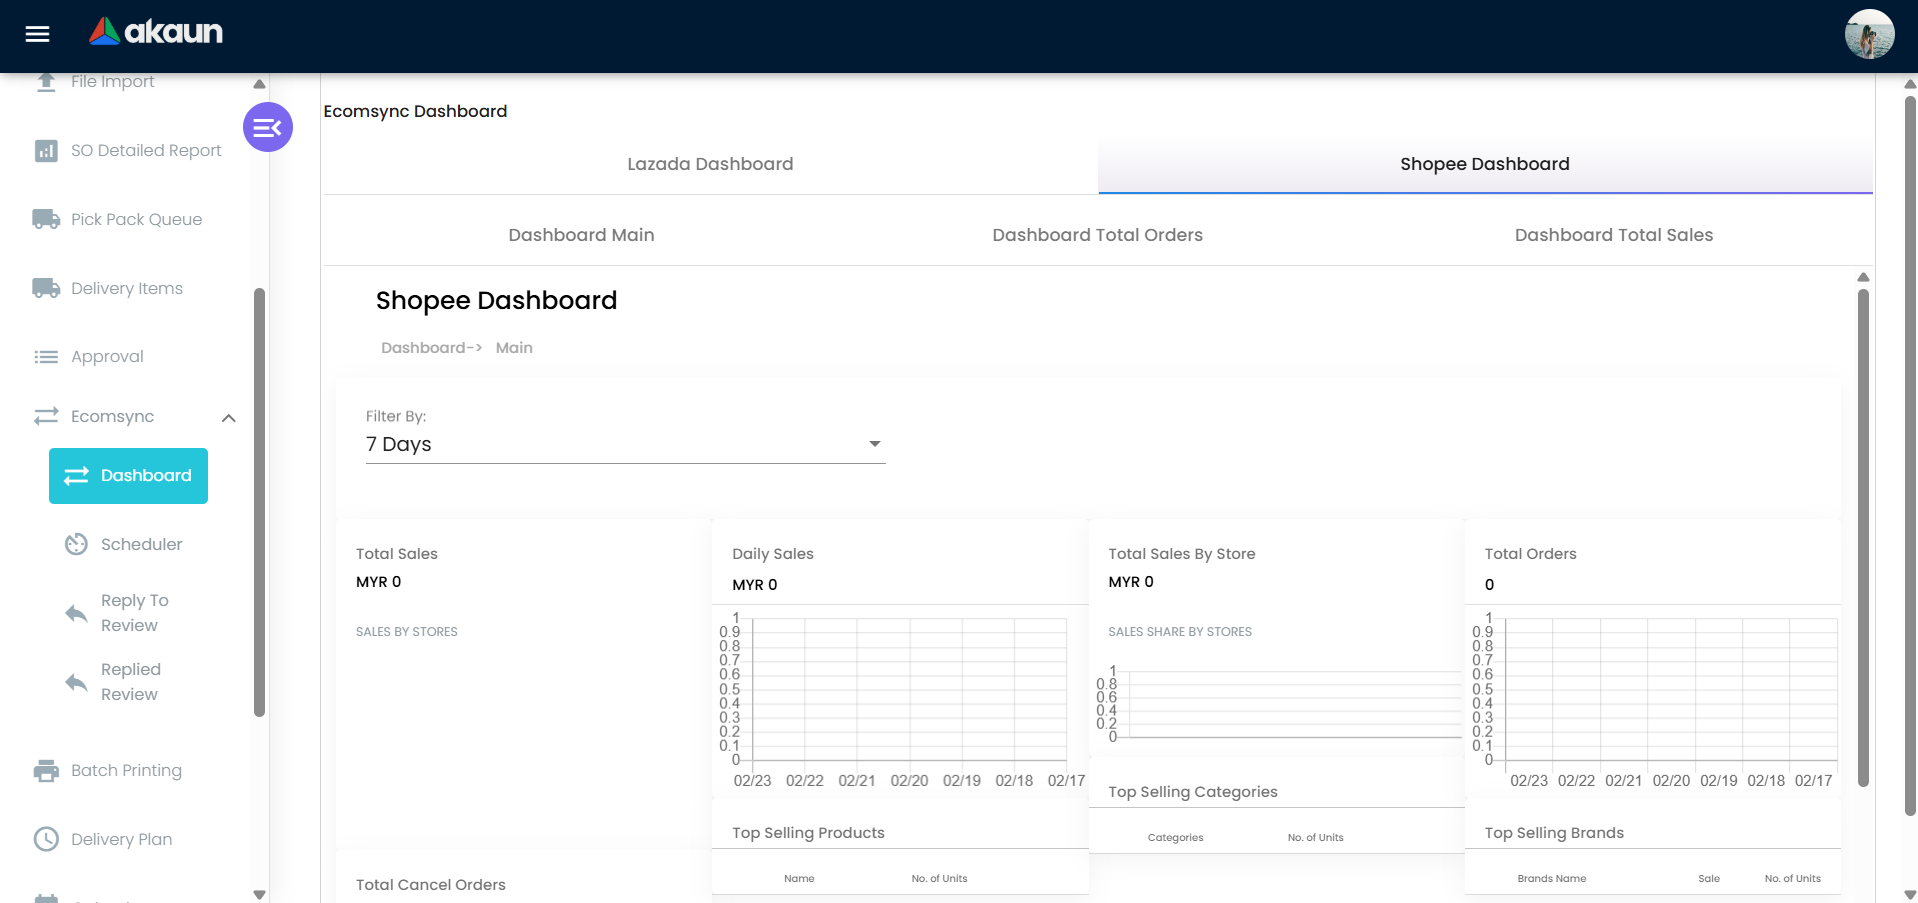Switch to Lazada Dashboard tab
This screenshot has height=903, width=1918.
(710, 164)
